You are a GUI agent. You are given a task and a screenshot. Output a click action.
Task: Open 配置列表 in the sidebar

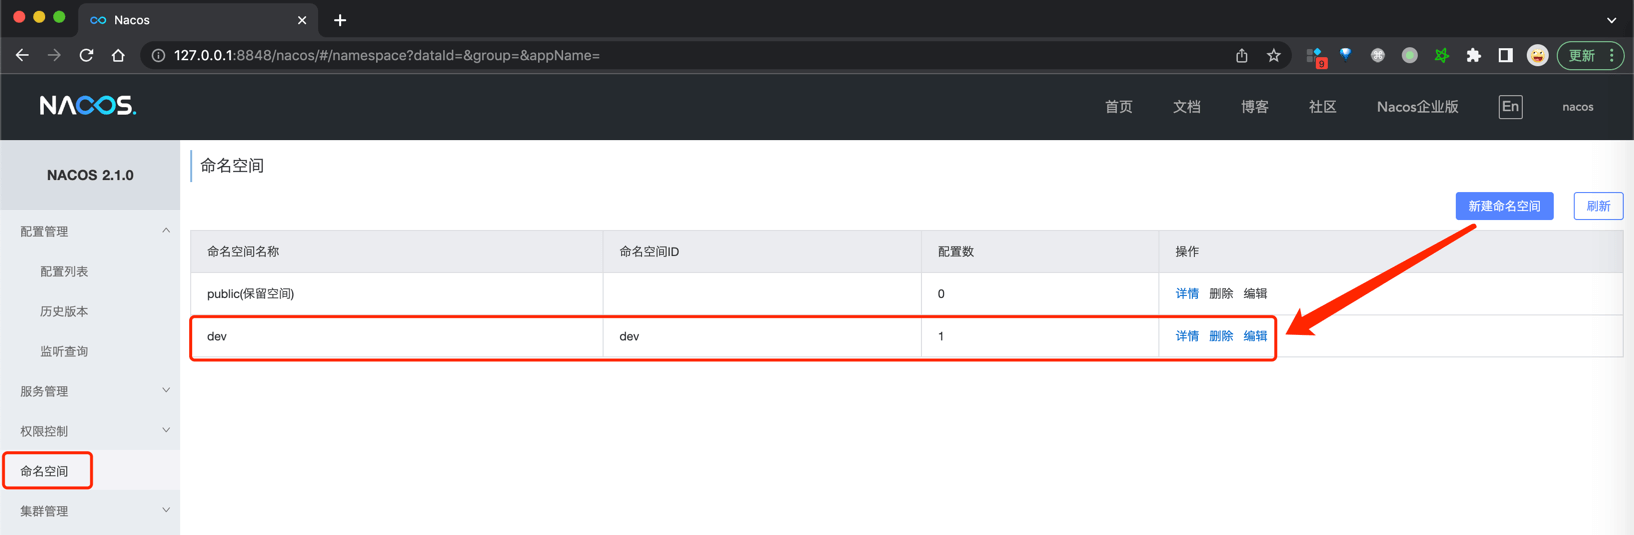pos(64,271)
